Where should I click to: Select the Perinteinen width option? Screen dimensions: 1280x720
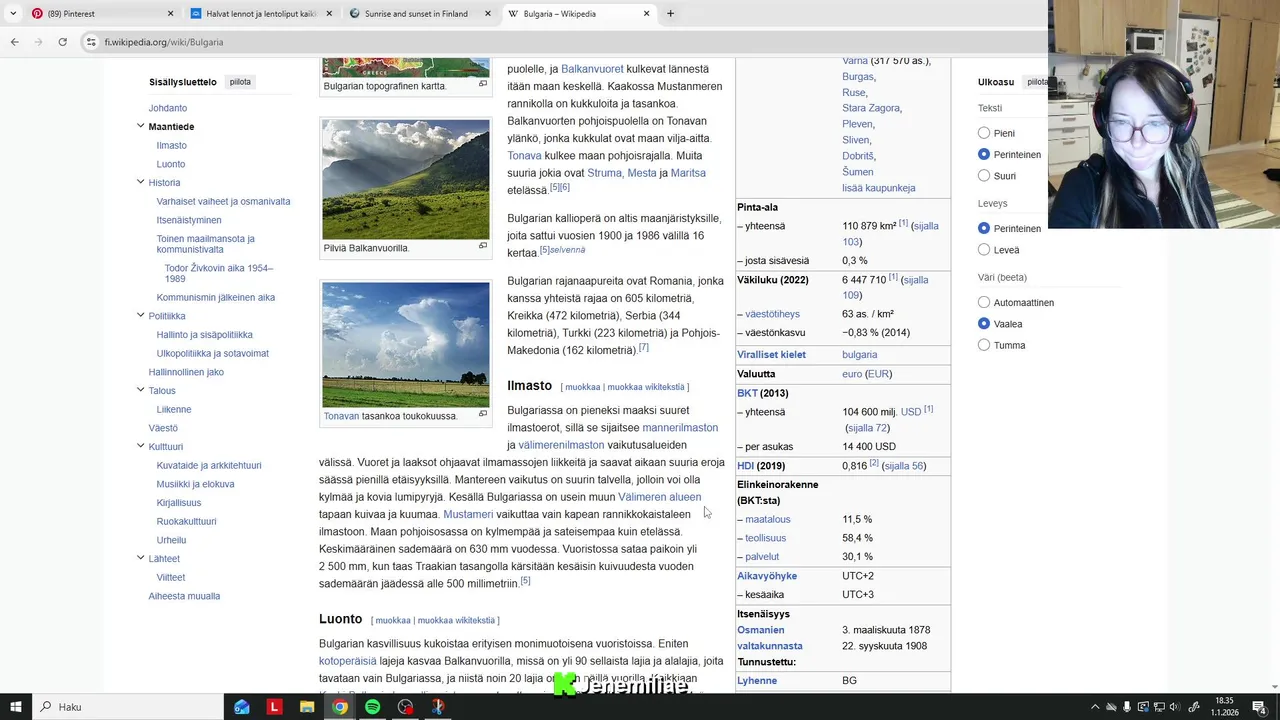984,228
